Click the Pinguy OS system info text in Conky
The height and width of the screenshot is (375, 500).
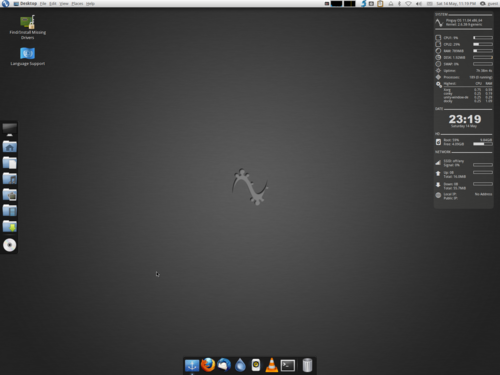(464, 22)
